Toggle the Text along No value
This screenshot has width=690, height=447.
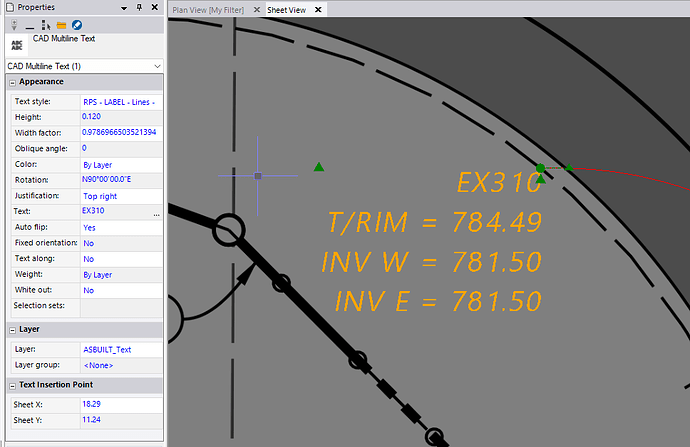coord(121,259)
